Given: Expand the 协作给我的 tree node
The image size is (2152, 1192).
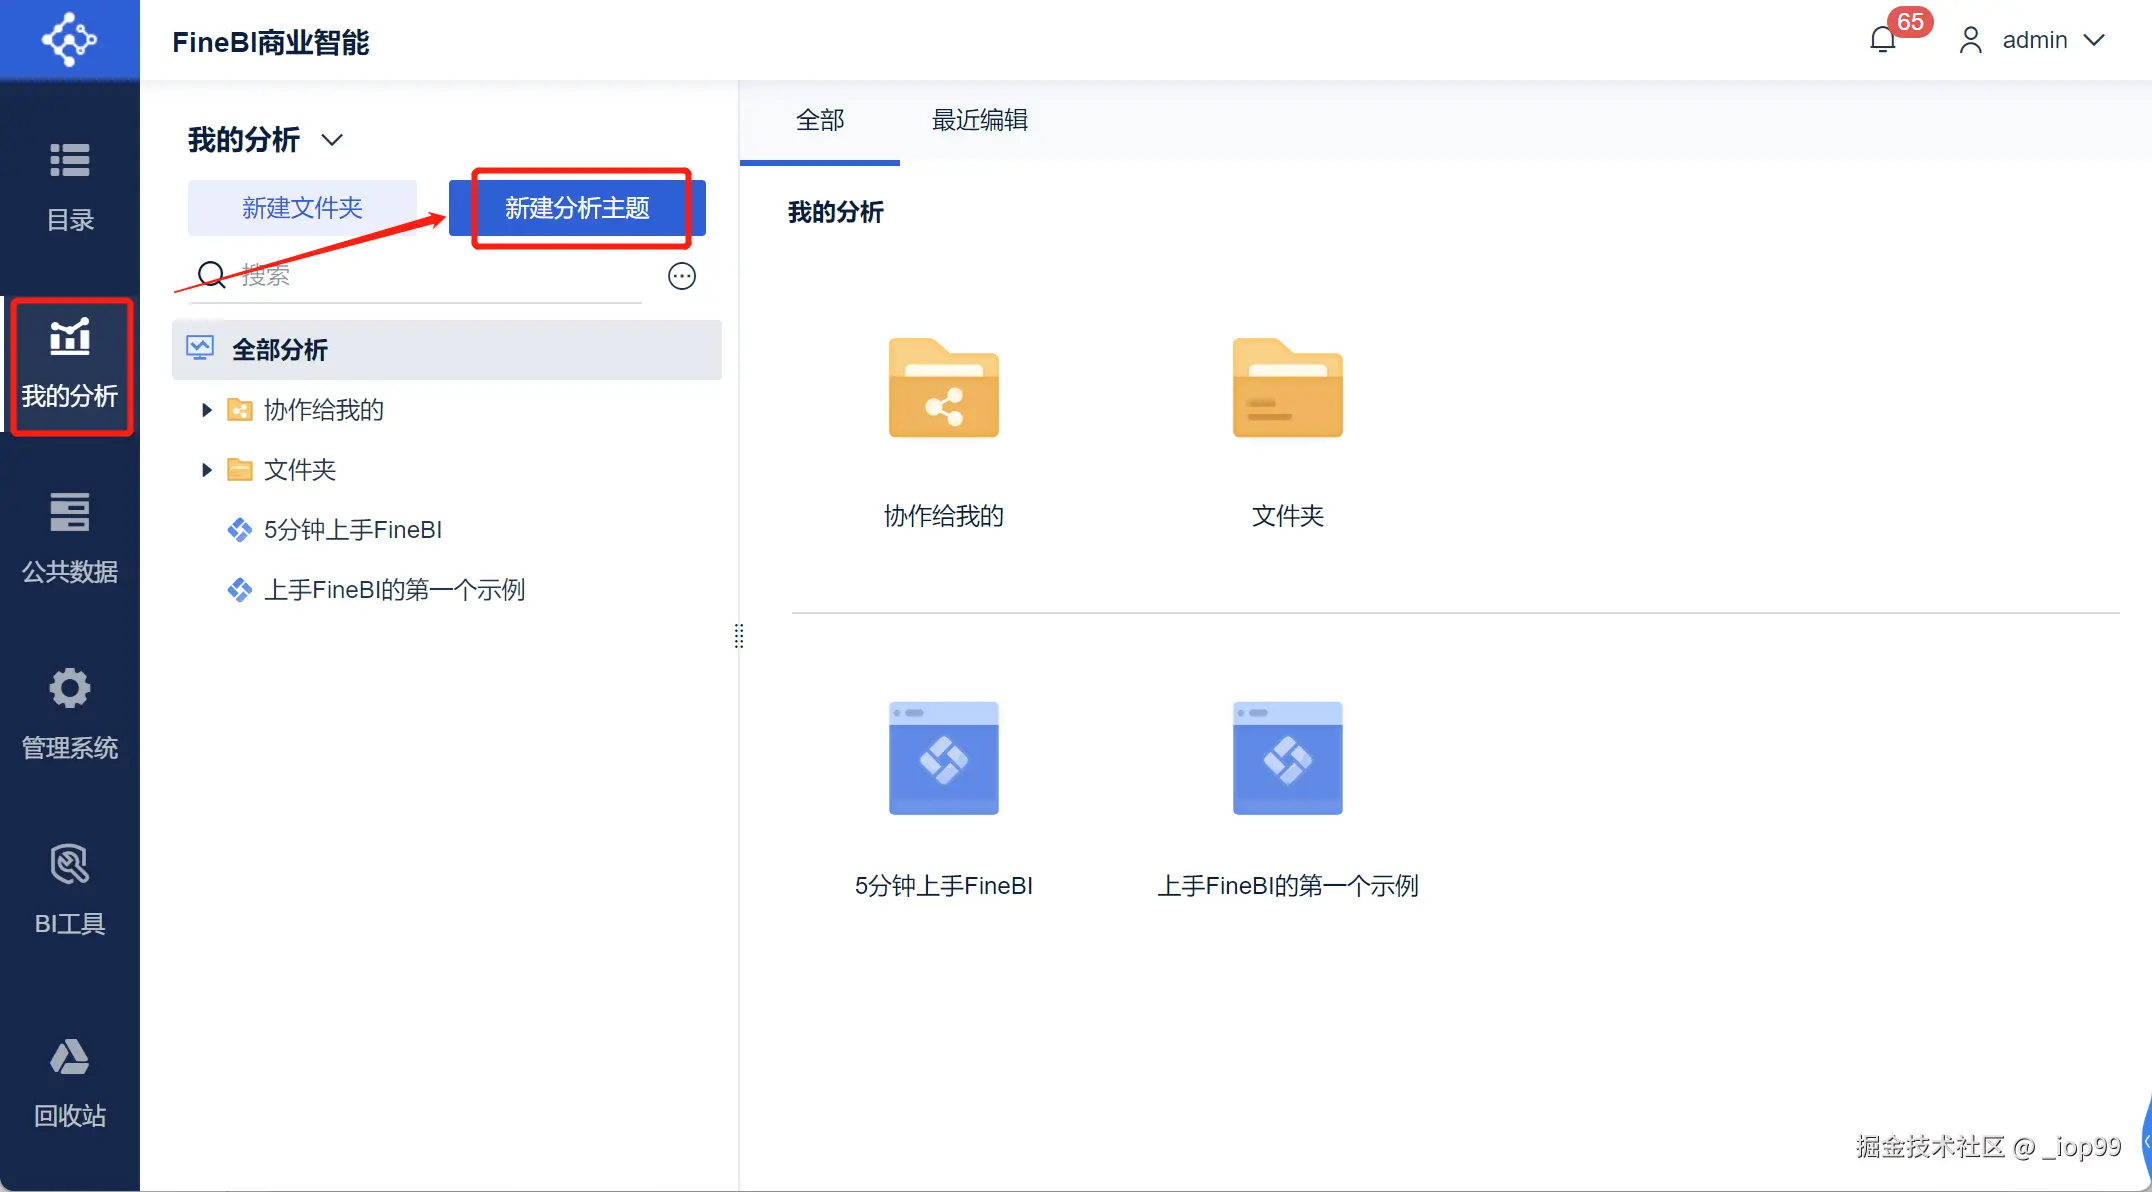Looking at the screenshot, I should tap(207, 410).
